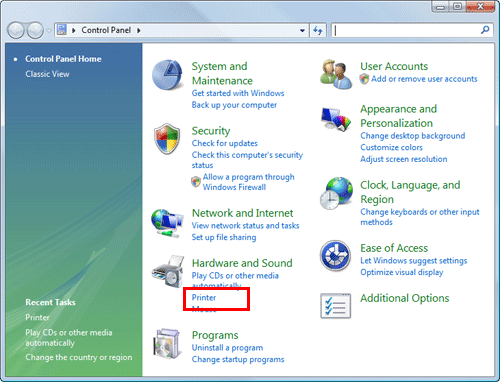This screenshot has height=382, width=500.
Task: Click Get started with Windows link
Action: [238, 93]
